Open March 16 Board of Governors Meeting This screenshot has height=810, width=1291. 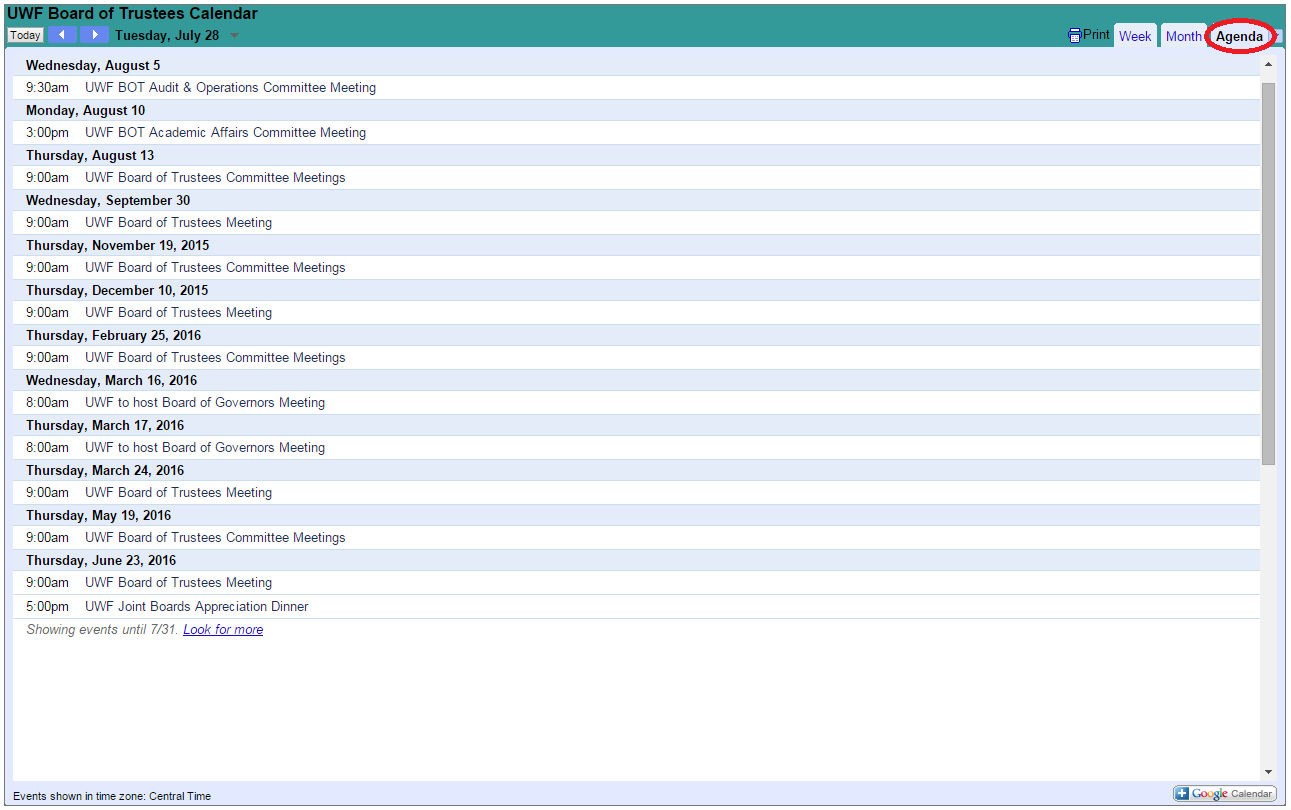(205, 403)
